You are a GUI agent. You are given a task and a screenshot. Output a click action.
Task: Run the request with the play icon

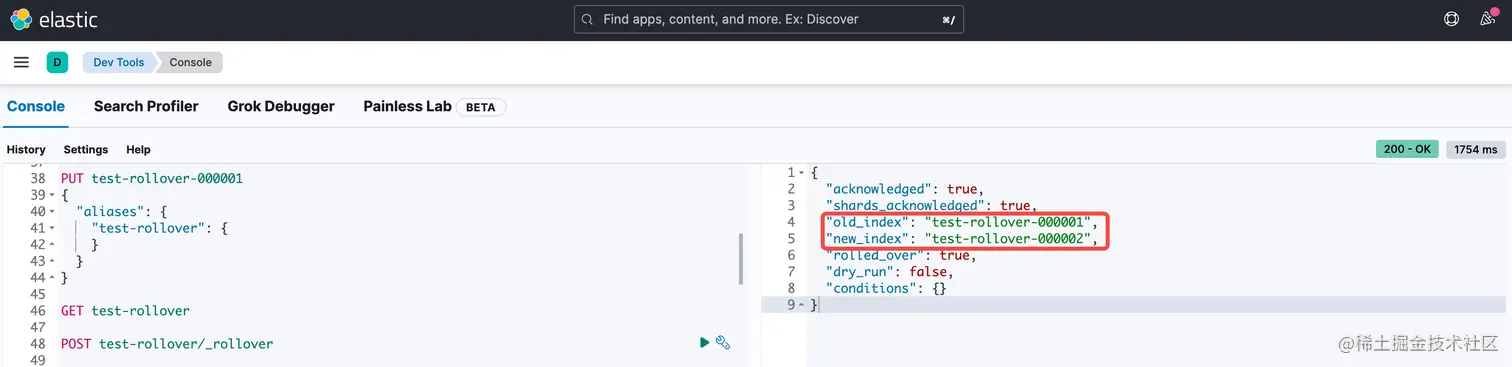tap(704, 343)
